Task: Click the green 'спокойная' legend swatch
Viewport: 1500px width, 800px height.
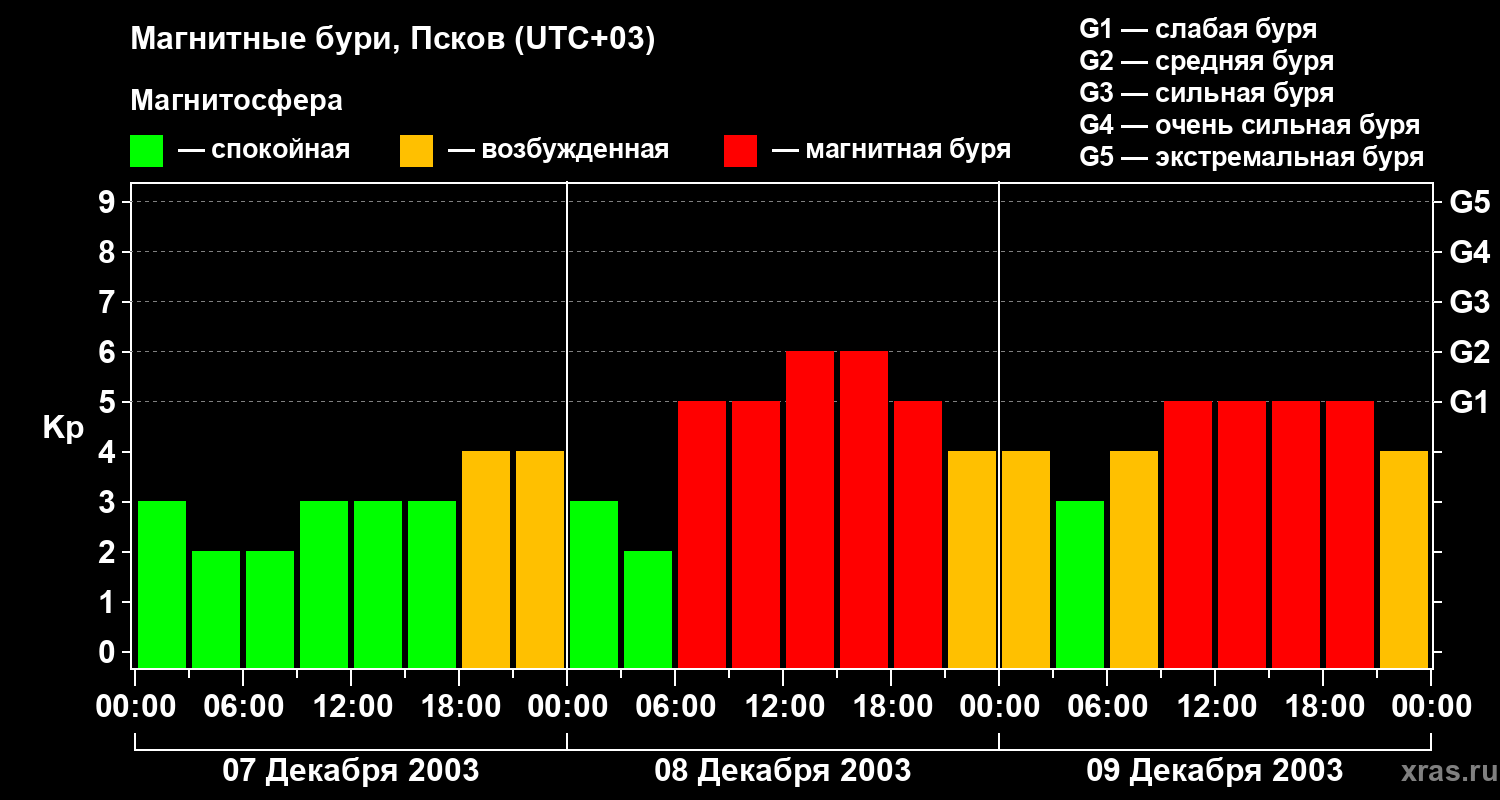Action: pyautogui.click(x=146, y=151)
